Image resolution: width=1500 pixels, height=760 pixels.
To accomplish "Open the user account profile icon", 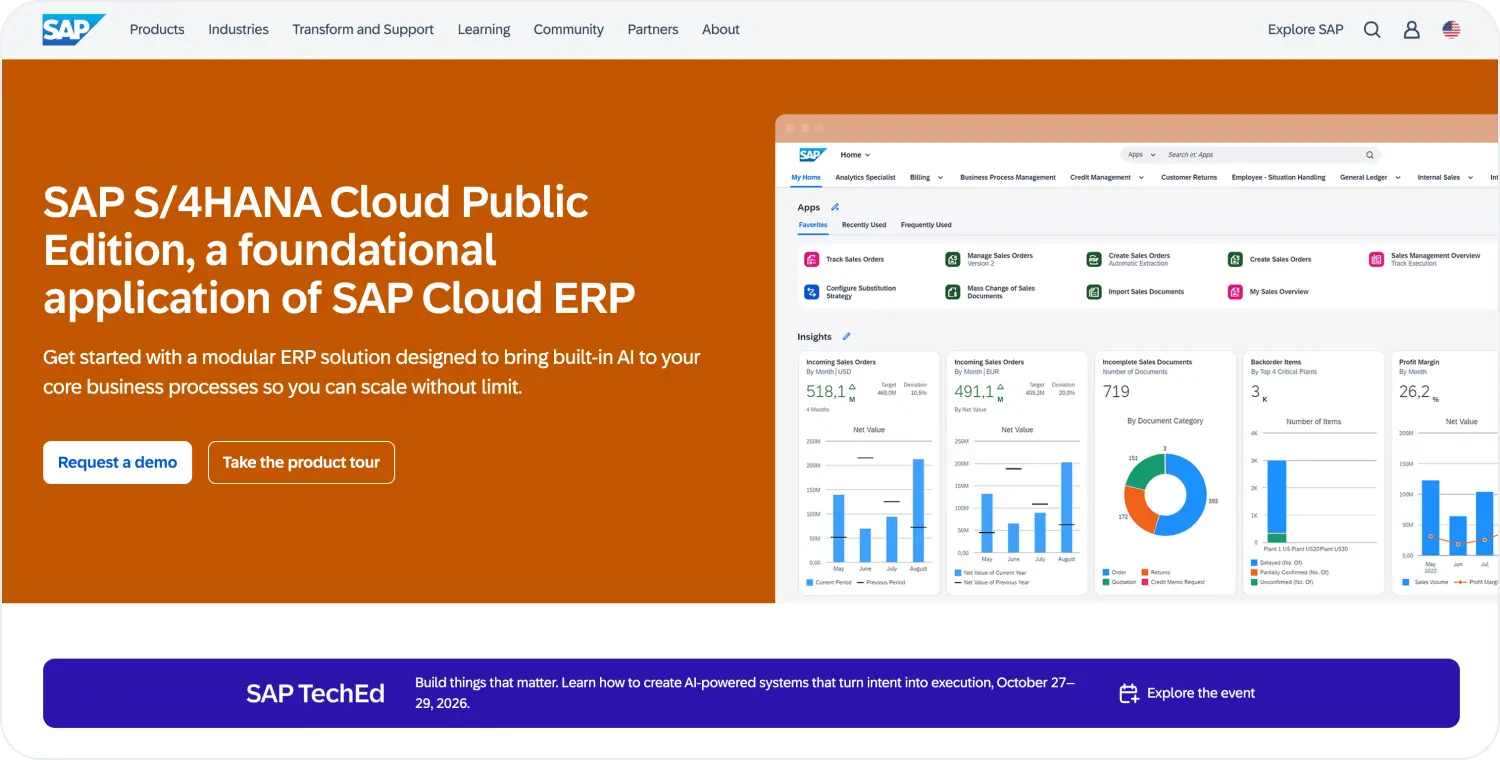I will point(1412,30).
